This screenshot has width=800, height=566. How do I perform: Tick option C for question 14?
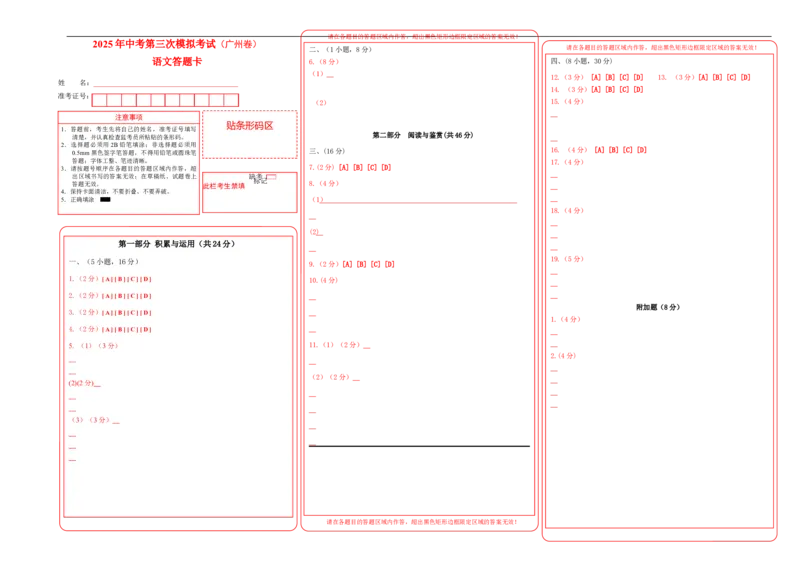[x=624, y=90]
